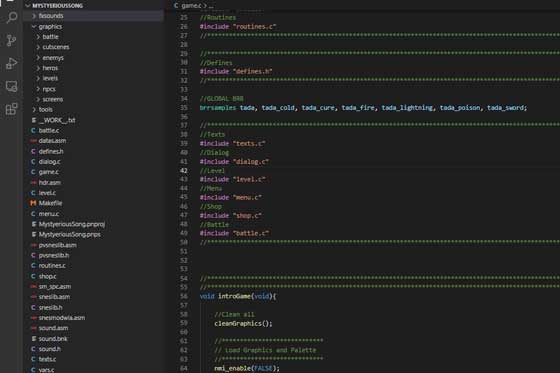This screenshot has height=373, width=560.
Task: Expand the npcs subfolder chevron
Action: tap(38, 89)
